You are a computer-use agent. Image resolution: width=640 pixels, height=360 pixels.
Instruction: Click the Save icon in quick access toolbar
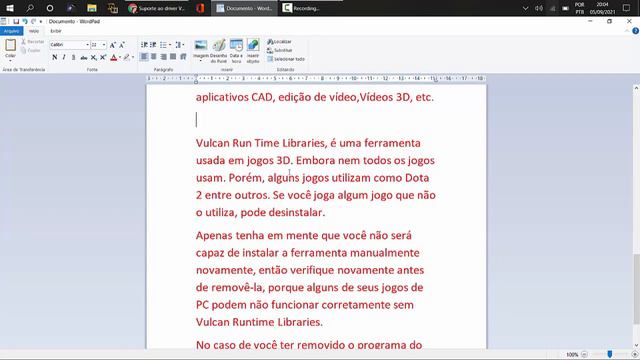[x=16, y=21]
